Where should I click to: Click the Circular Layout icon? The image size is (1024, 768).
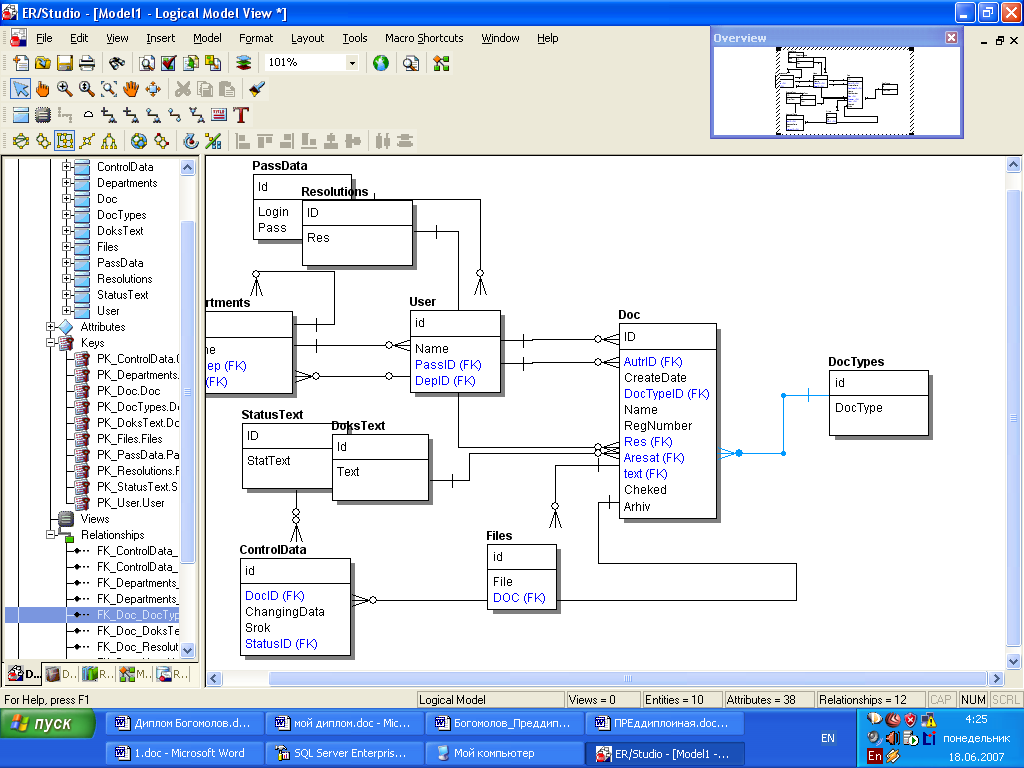[x=21, y=140]
